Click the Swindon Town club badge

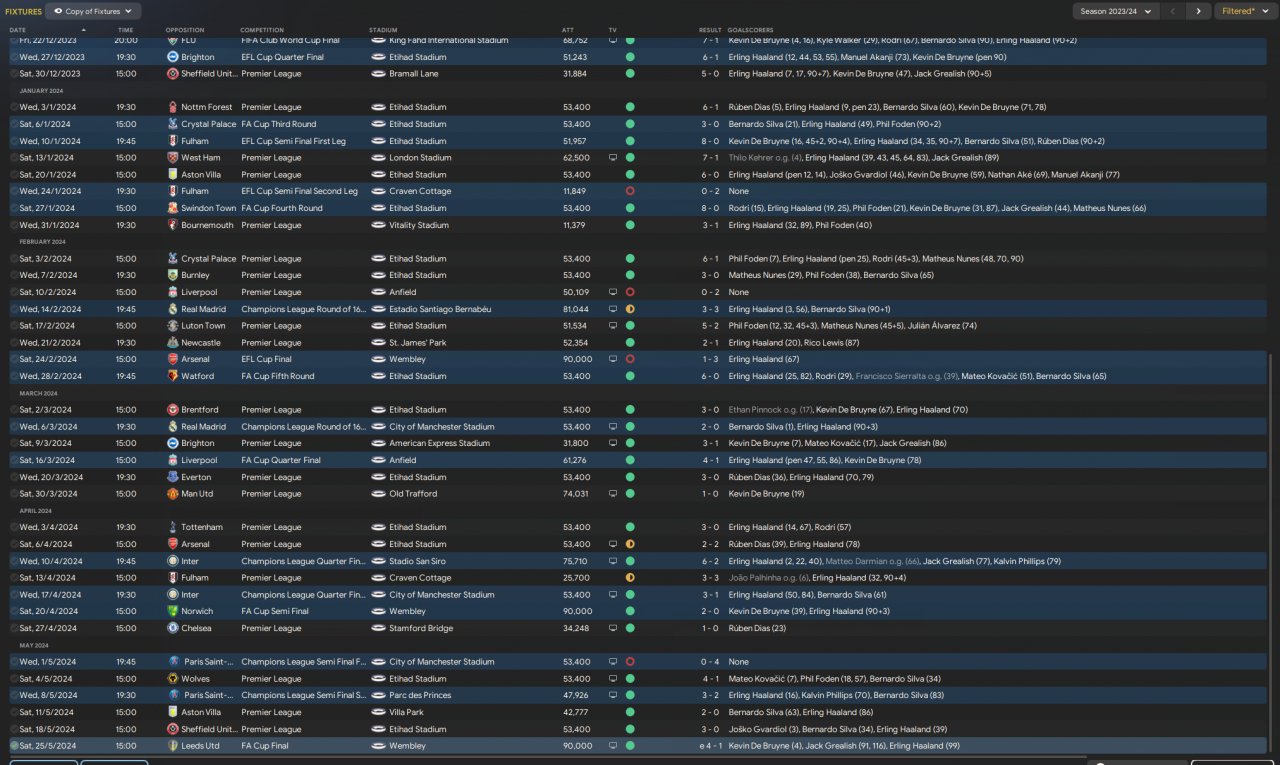pyautogui.click(x=173, y=208)
